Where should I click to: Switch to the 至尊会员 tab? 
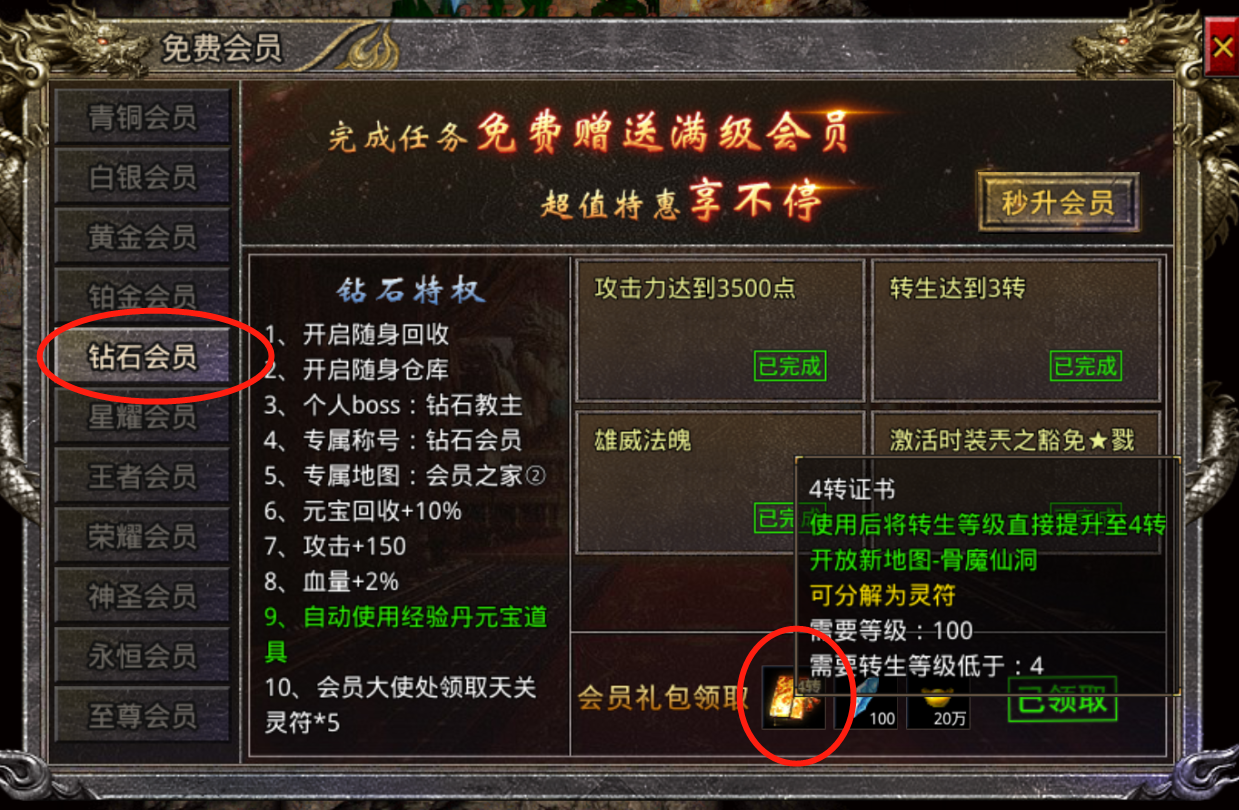pyautogui.click(x=142, y=716)
